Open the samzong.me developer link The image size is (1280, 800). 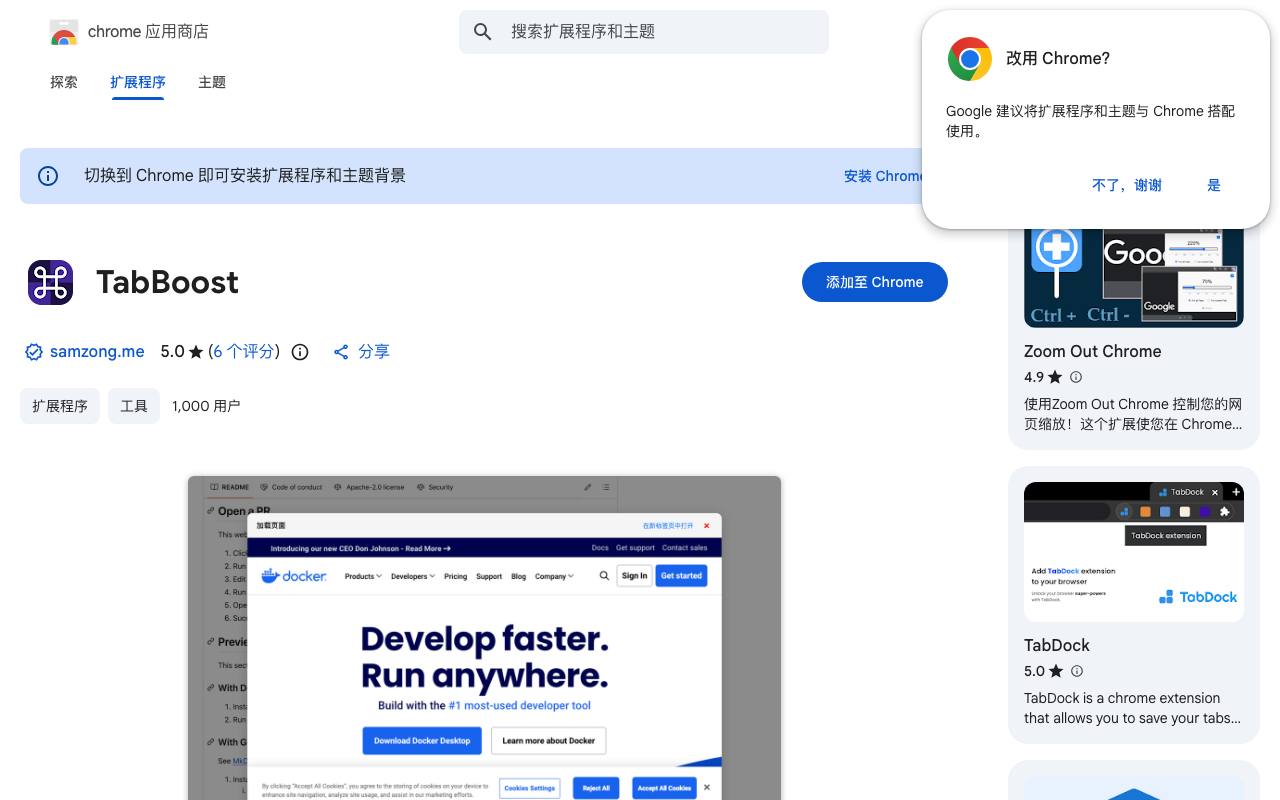click(97, 352)
